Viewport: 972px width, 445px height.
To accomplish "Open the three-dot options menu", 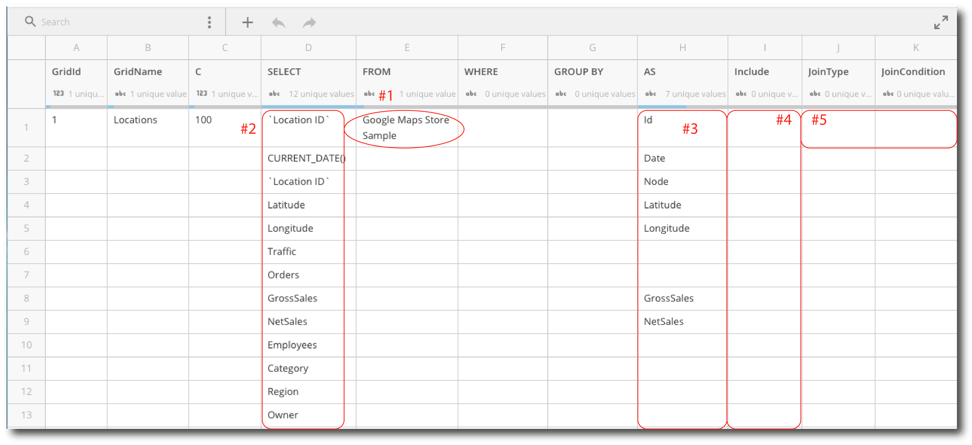I will point(210,22).
